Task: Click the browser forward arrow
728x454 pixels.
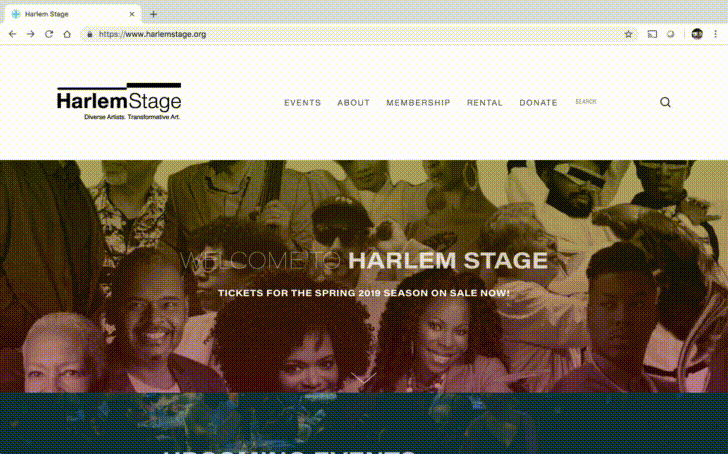Action: [31, 34]
